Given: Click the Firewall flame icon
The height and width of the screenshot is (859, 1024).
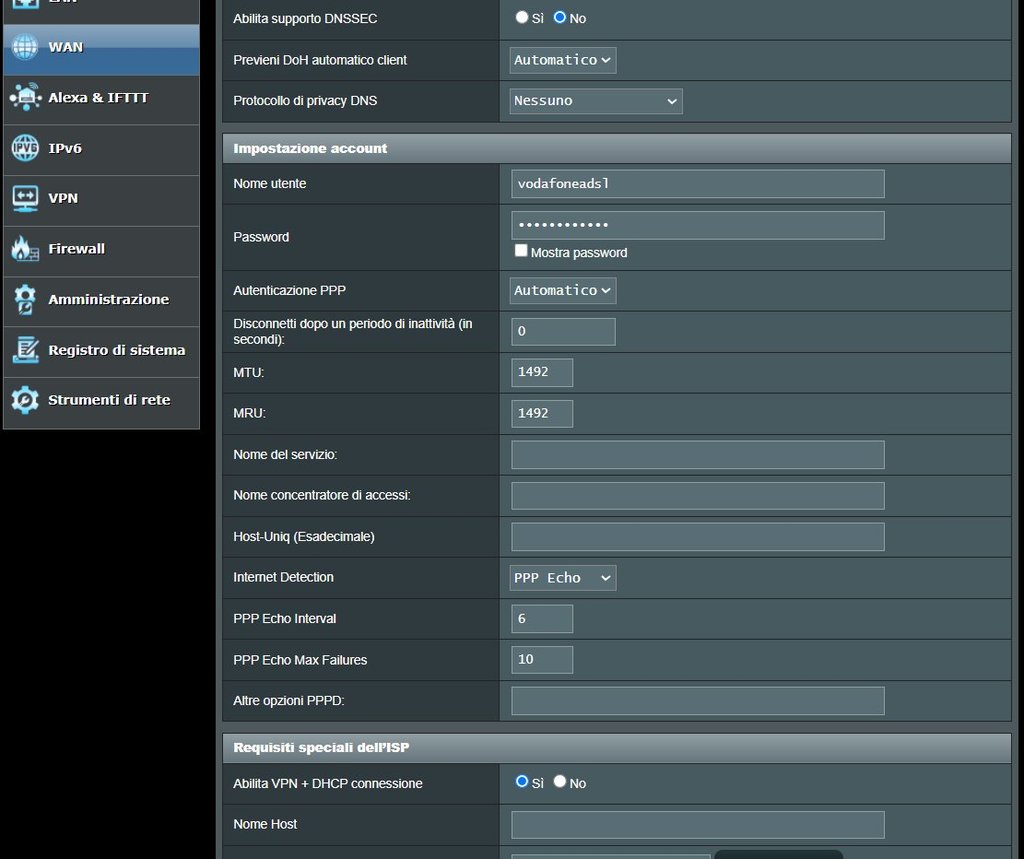Looking at the screenshot, I should [x=25, y=249].
